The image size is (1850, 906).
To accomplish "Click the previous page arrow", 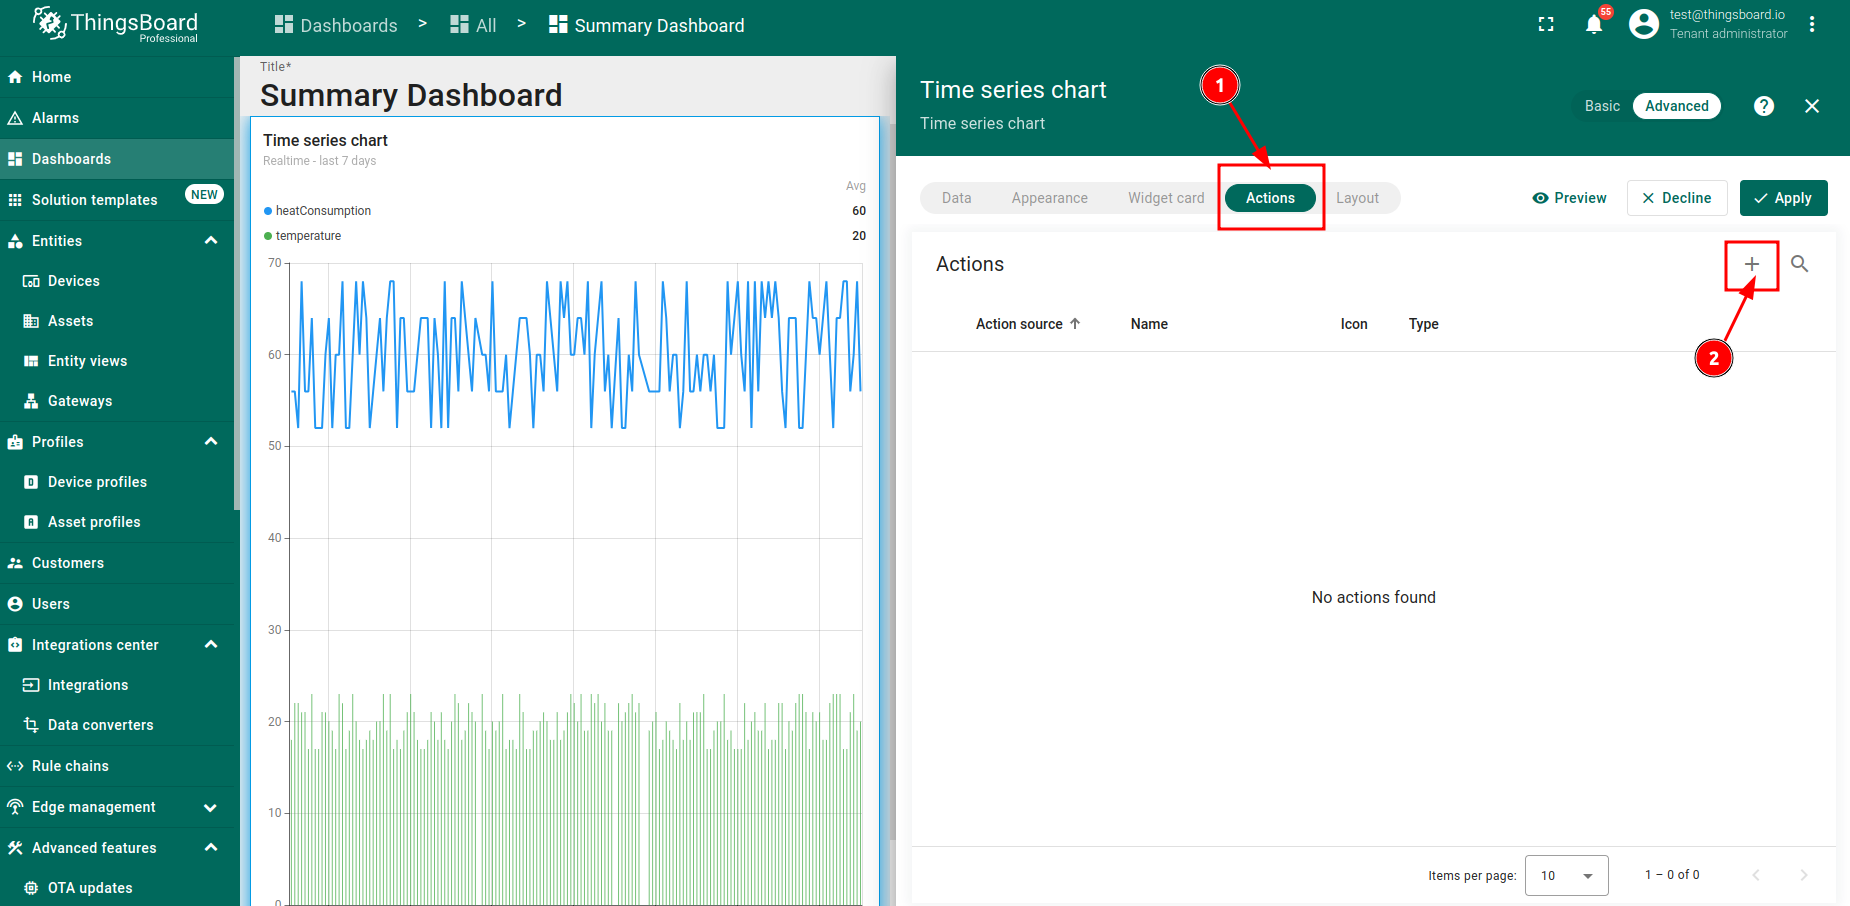I will [x=1756, y=875].
